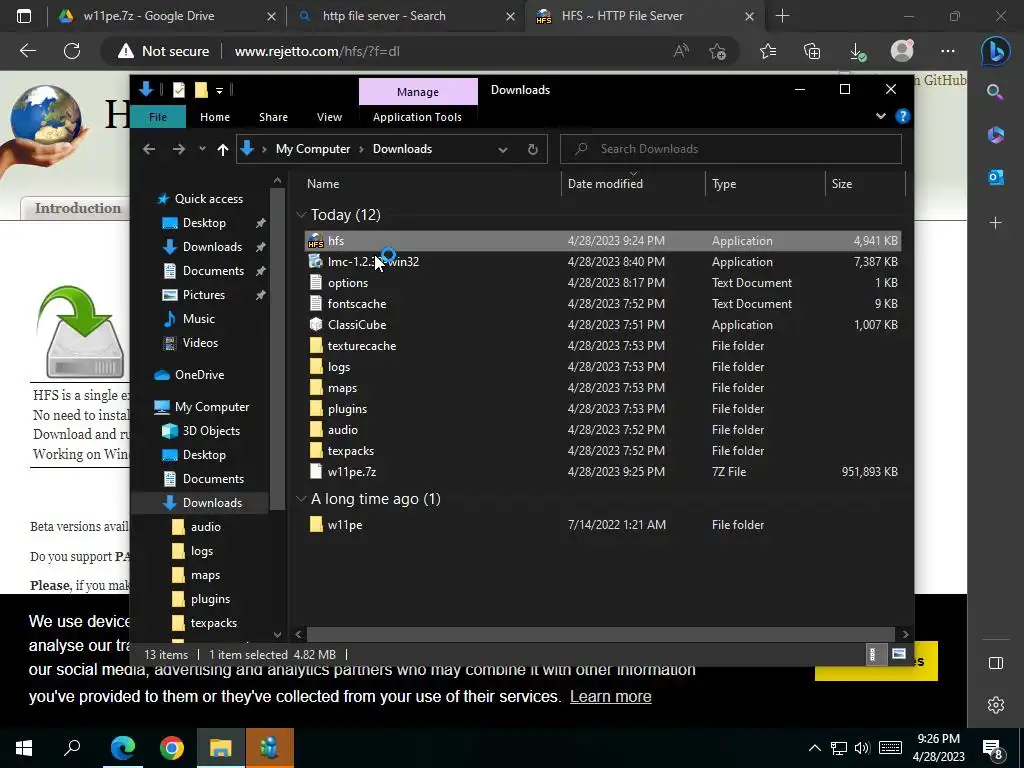Viewport: 1024px width, 768px height.
Task: Open Outlook in the Edge sidebar
Action: coord(995,177)
